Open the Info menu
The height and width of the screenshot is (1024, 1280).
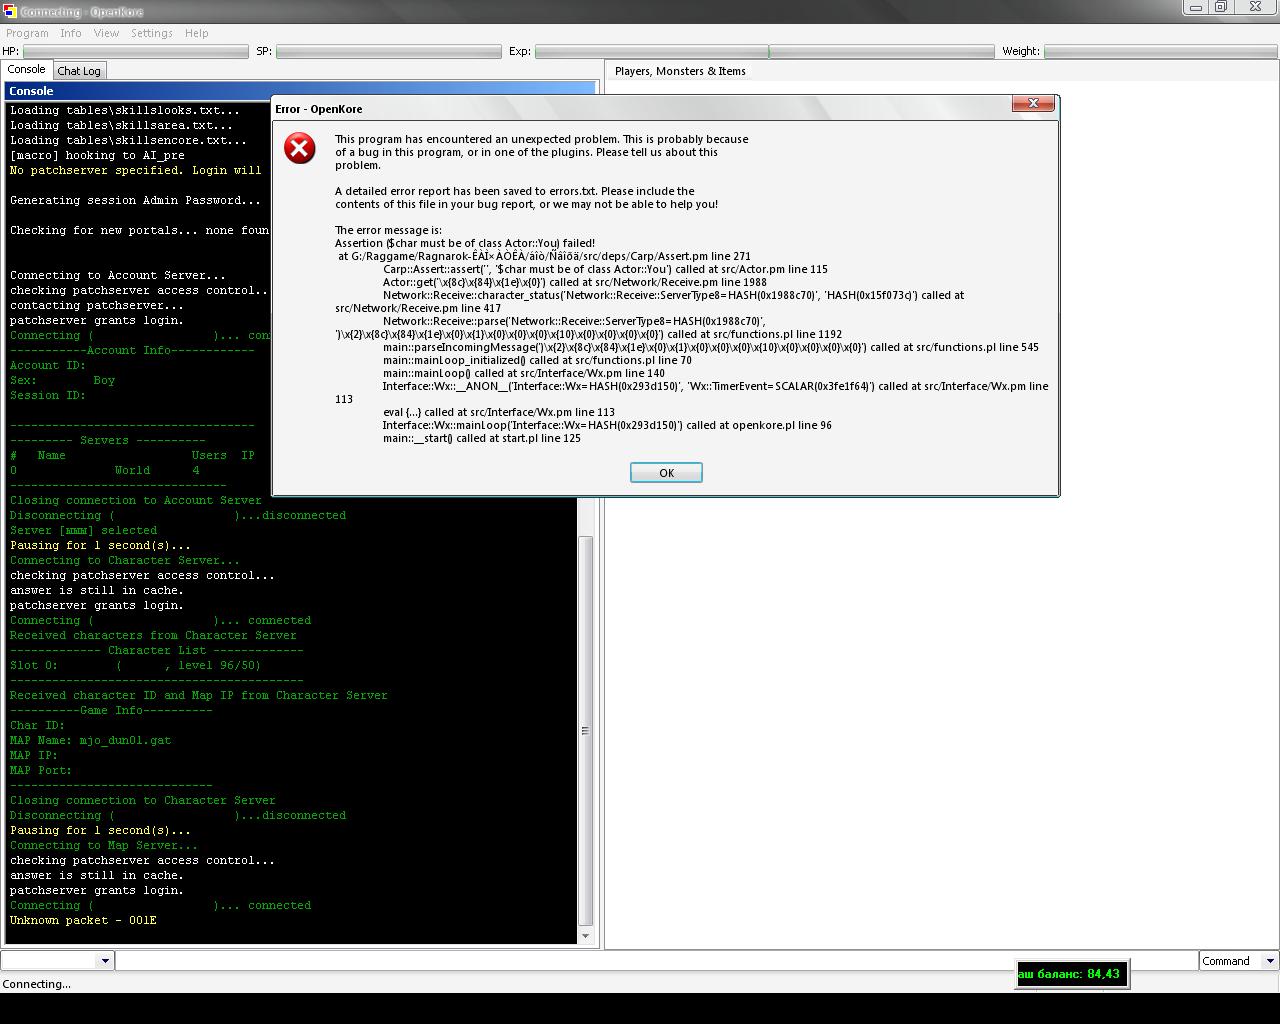pos(71,33)
